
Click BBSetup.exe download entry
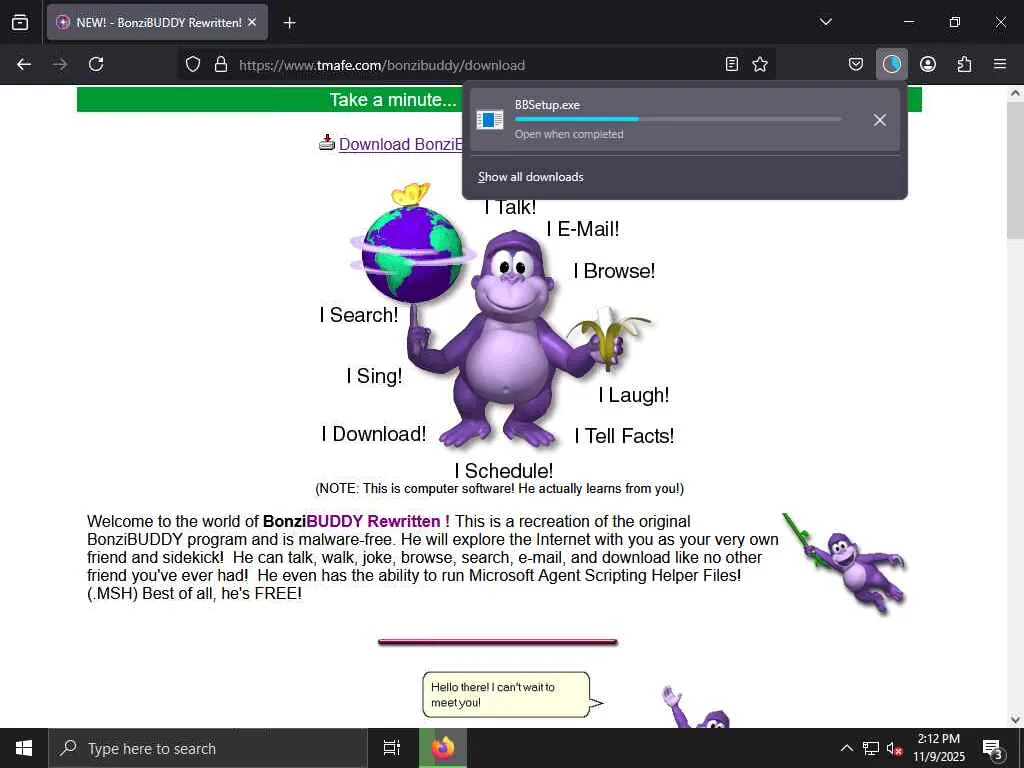(684, 120)
